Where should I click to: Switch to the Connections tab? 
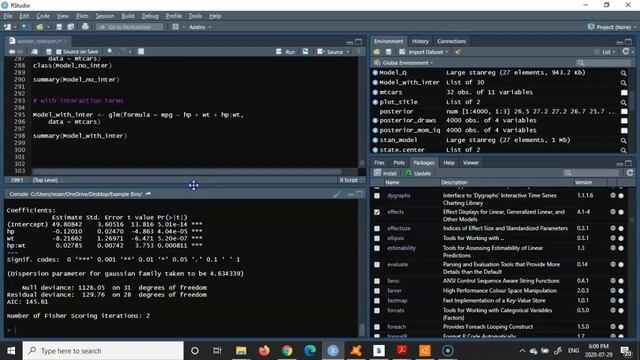coord(451,41)
